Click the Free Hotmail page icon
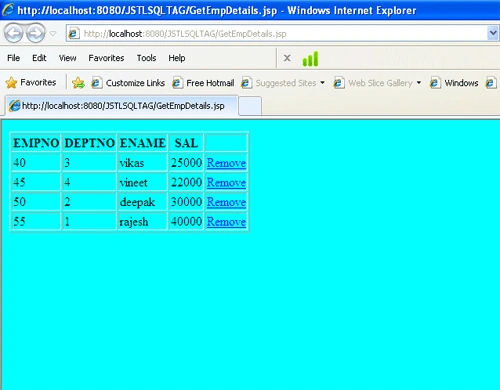The width and height of the screenshot is (500, 390). [x=177, y=83]
